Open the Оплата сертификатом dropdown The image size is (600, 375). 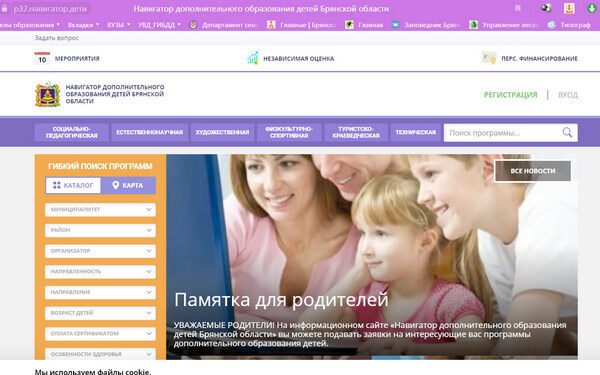click(x=100, y=334)
